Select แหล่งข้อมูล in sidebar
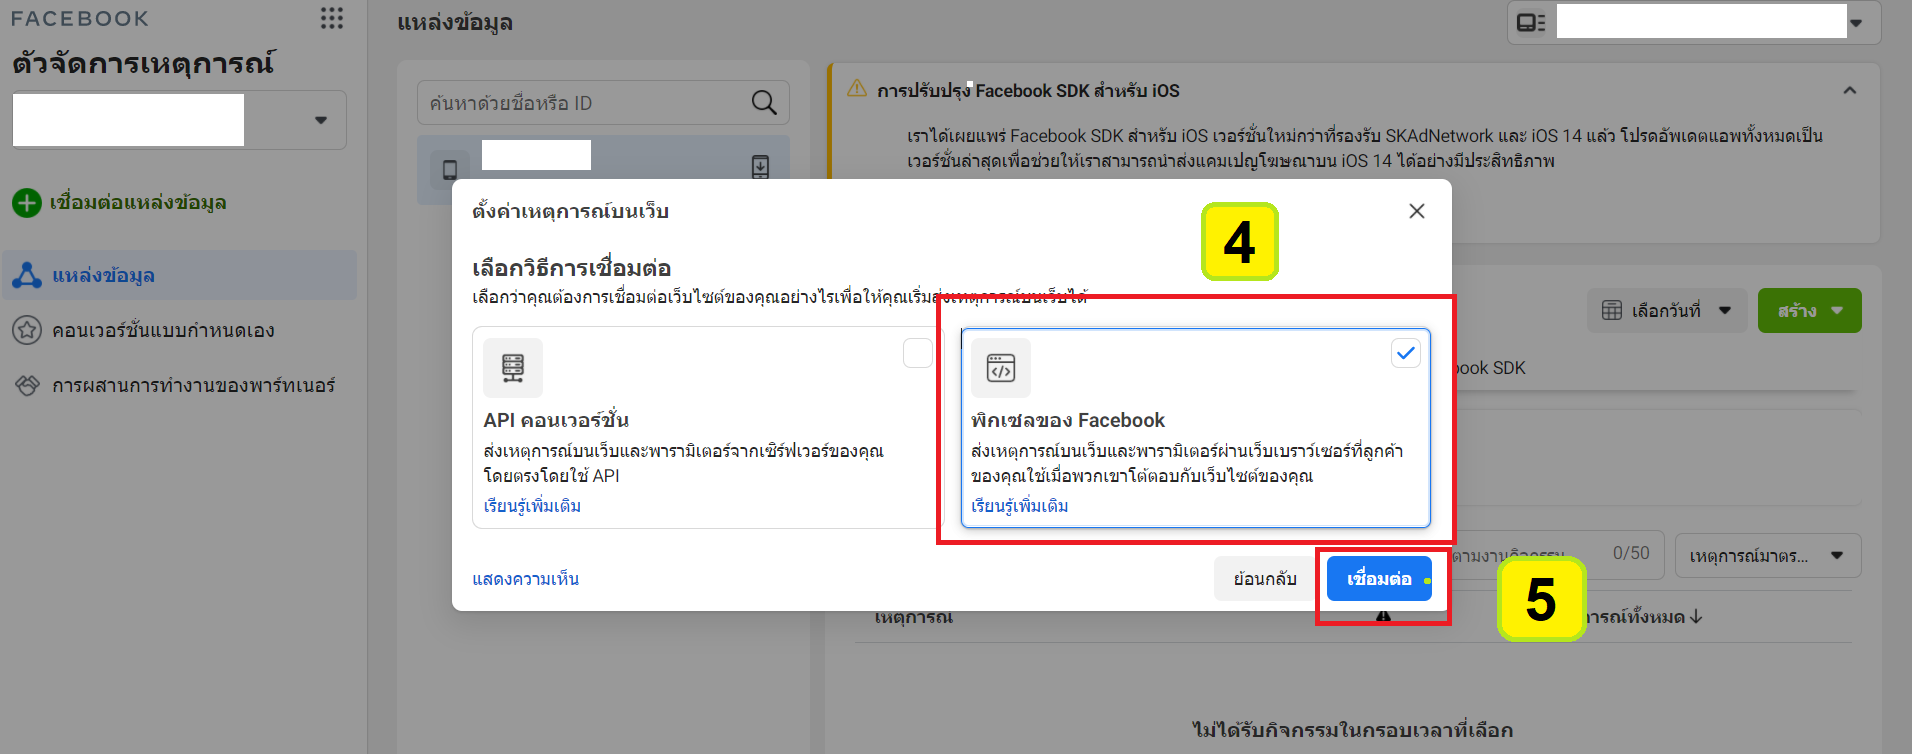The width and height of the screenshot is (1912, 754). 180,275
